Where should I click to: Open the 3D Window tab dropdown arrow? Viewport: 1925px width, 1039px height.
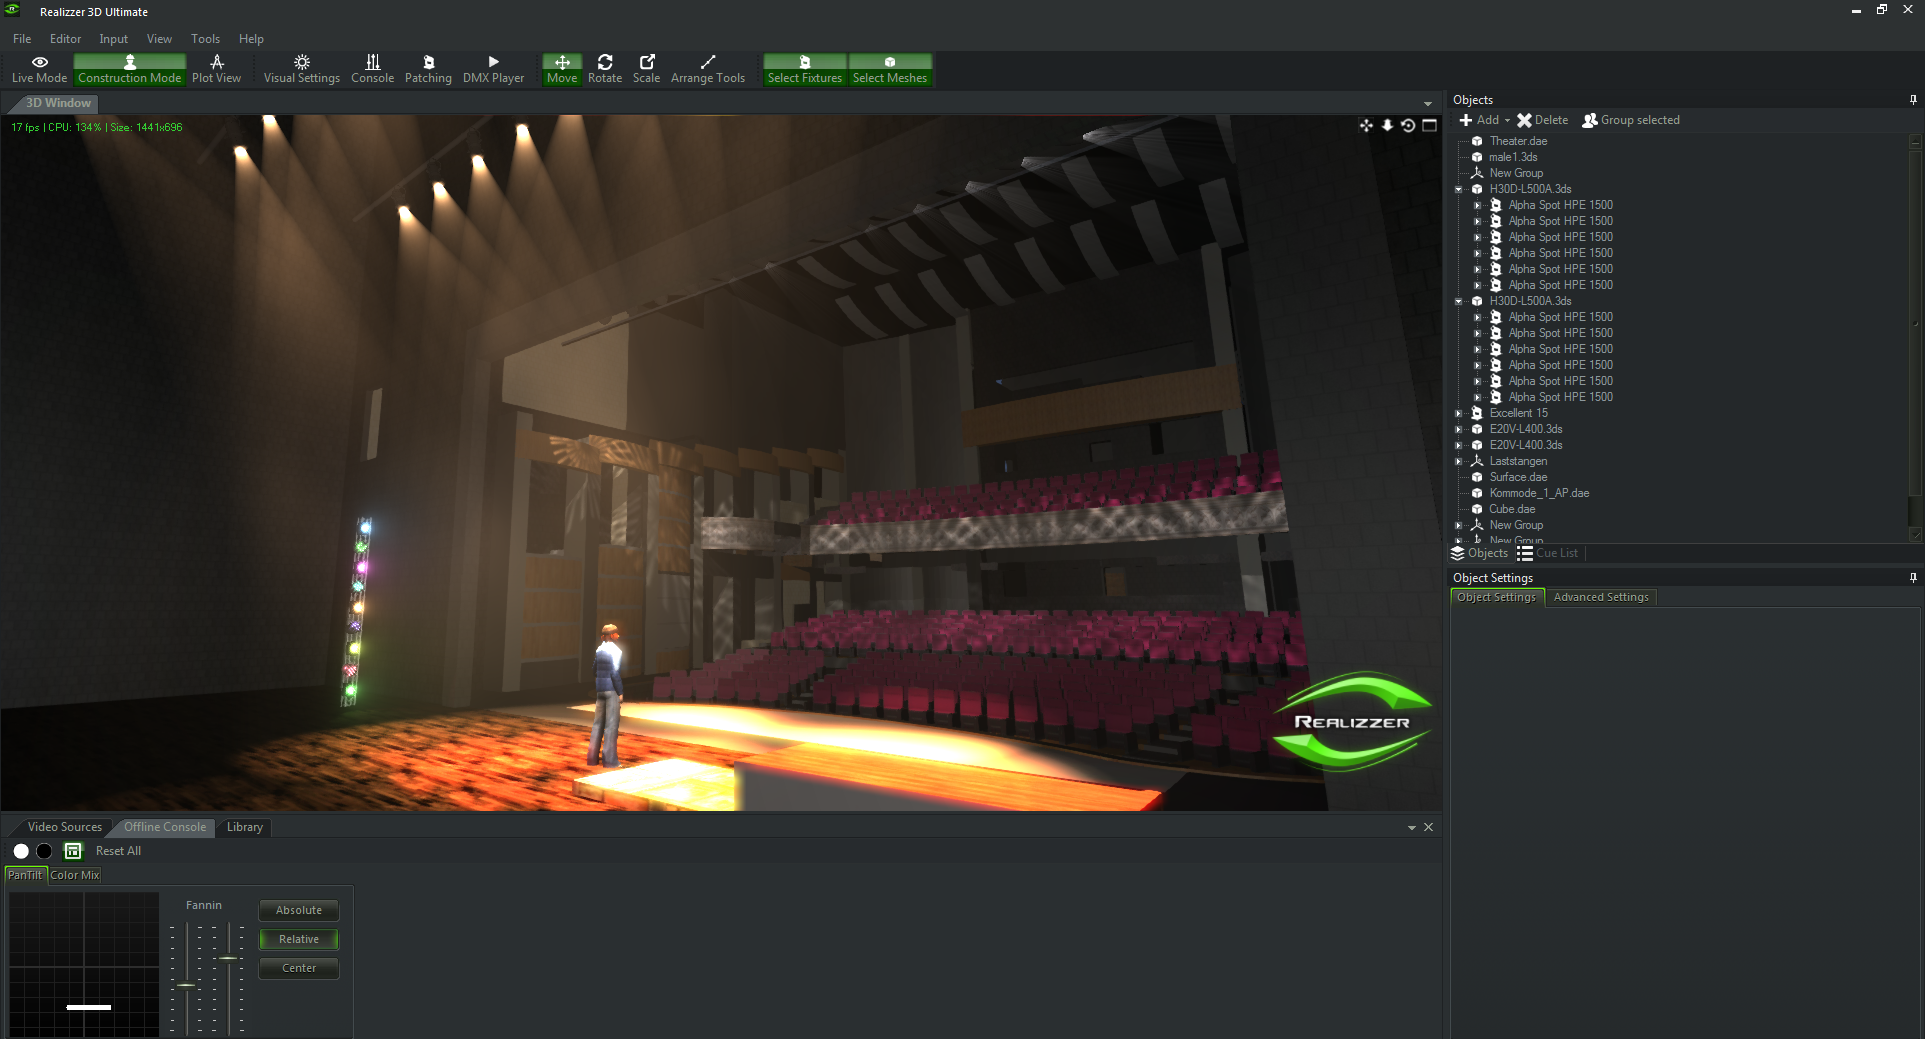coord(1428,104)
